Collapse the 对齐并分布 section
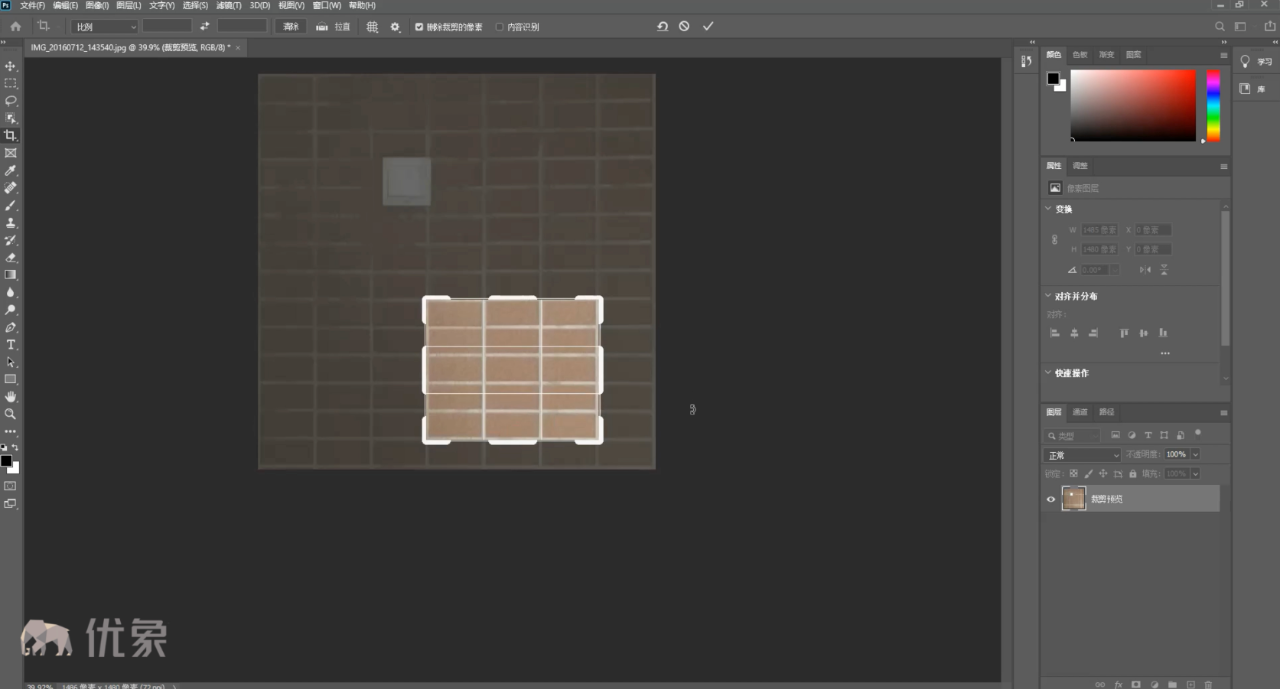 [1049, 297]
